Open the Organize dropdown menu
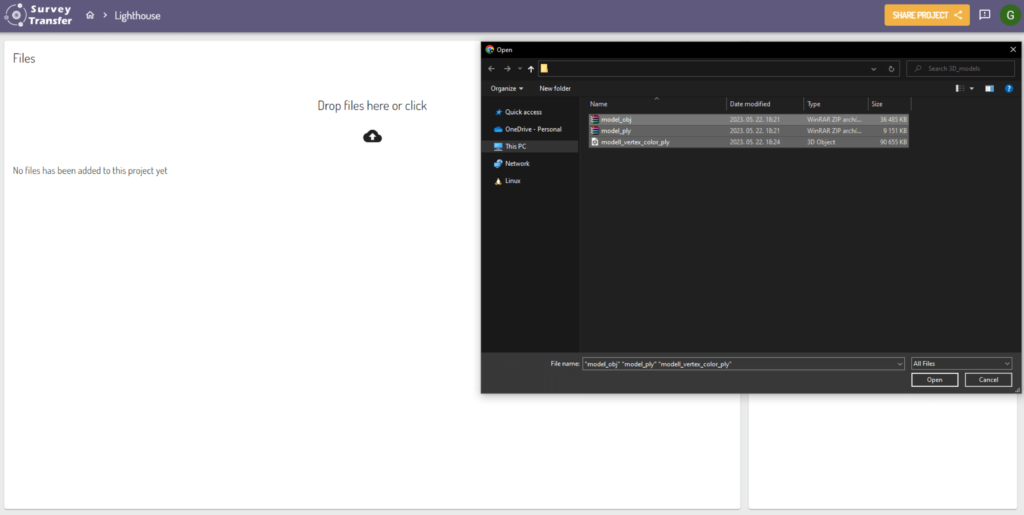1024x515 pixels. coord(507,88)
